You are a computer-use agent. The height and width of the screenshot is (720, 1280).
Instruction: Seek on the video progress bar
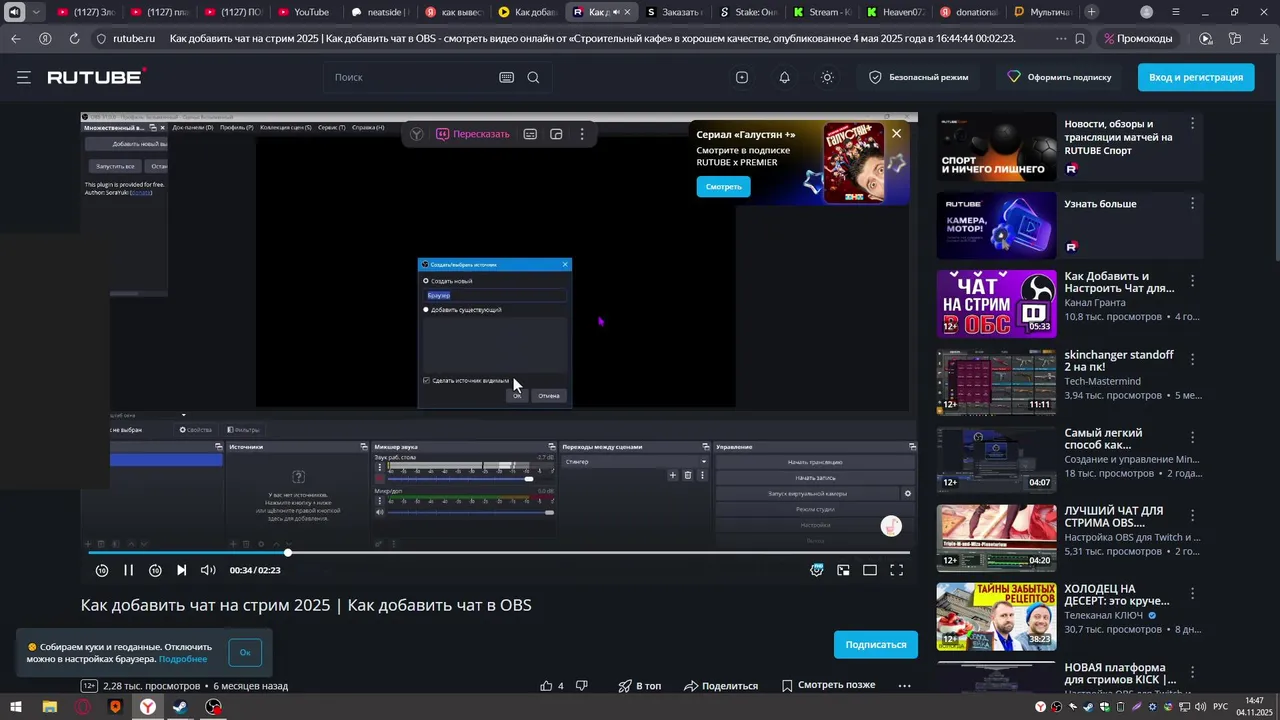(x=499, y=552)
